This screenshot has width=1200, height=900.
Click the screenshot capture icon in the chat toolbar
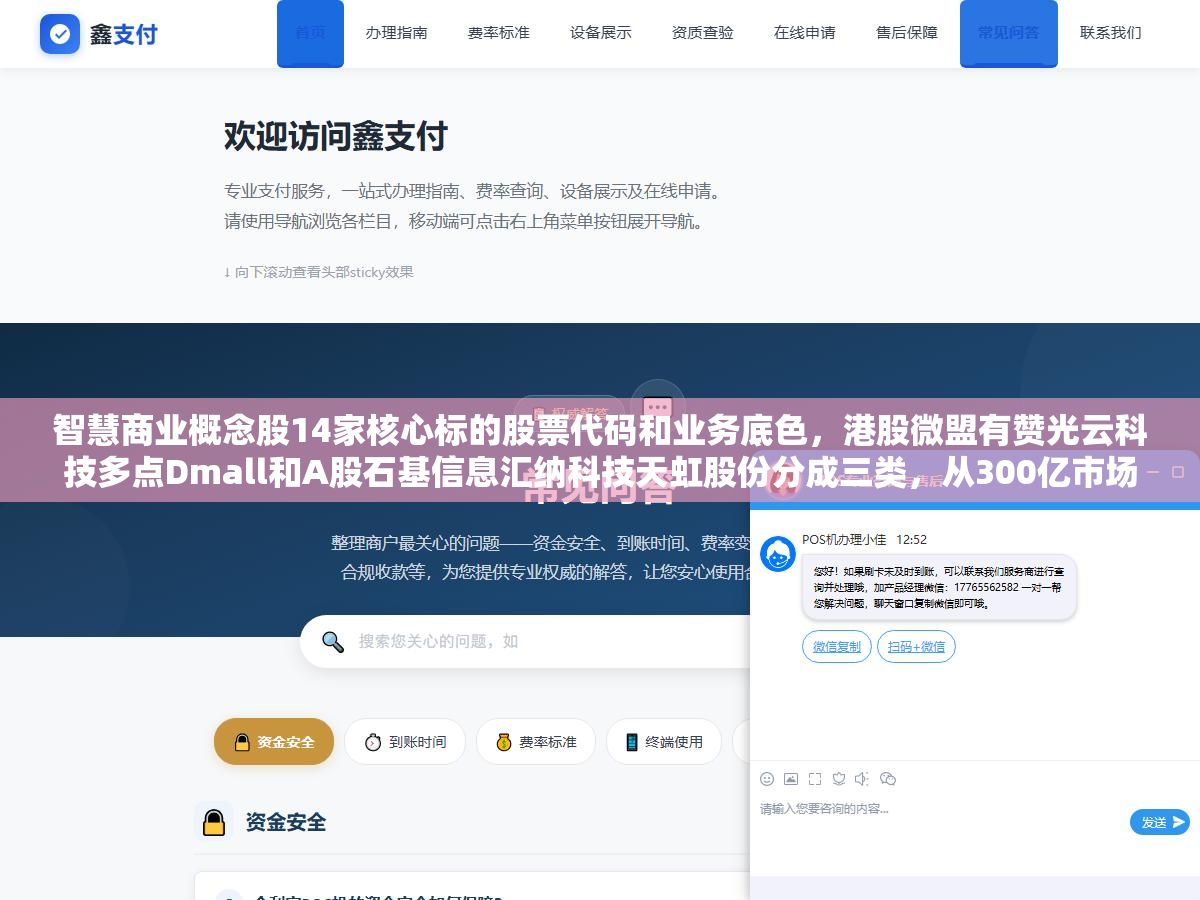tap(815, 779)
